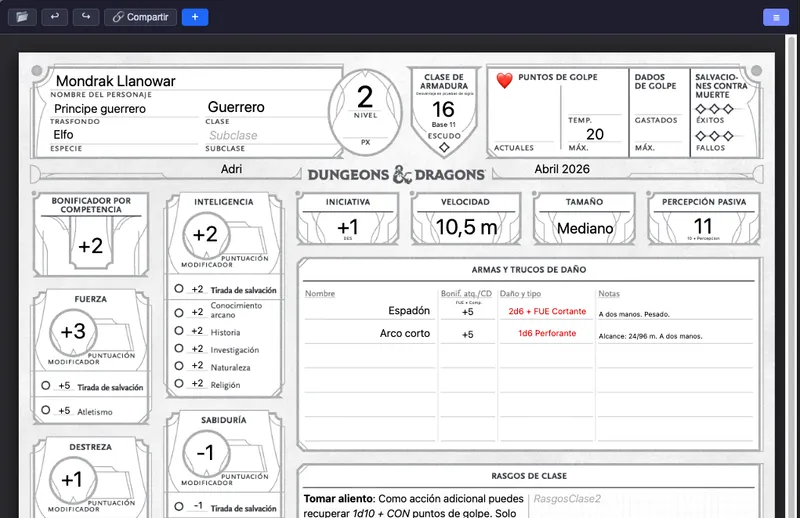Click the Sabiduría modifier -1
800x518 pixels.
(x=206, y=453)
